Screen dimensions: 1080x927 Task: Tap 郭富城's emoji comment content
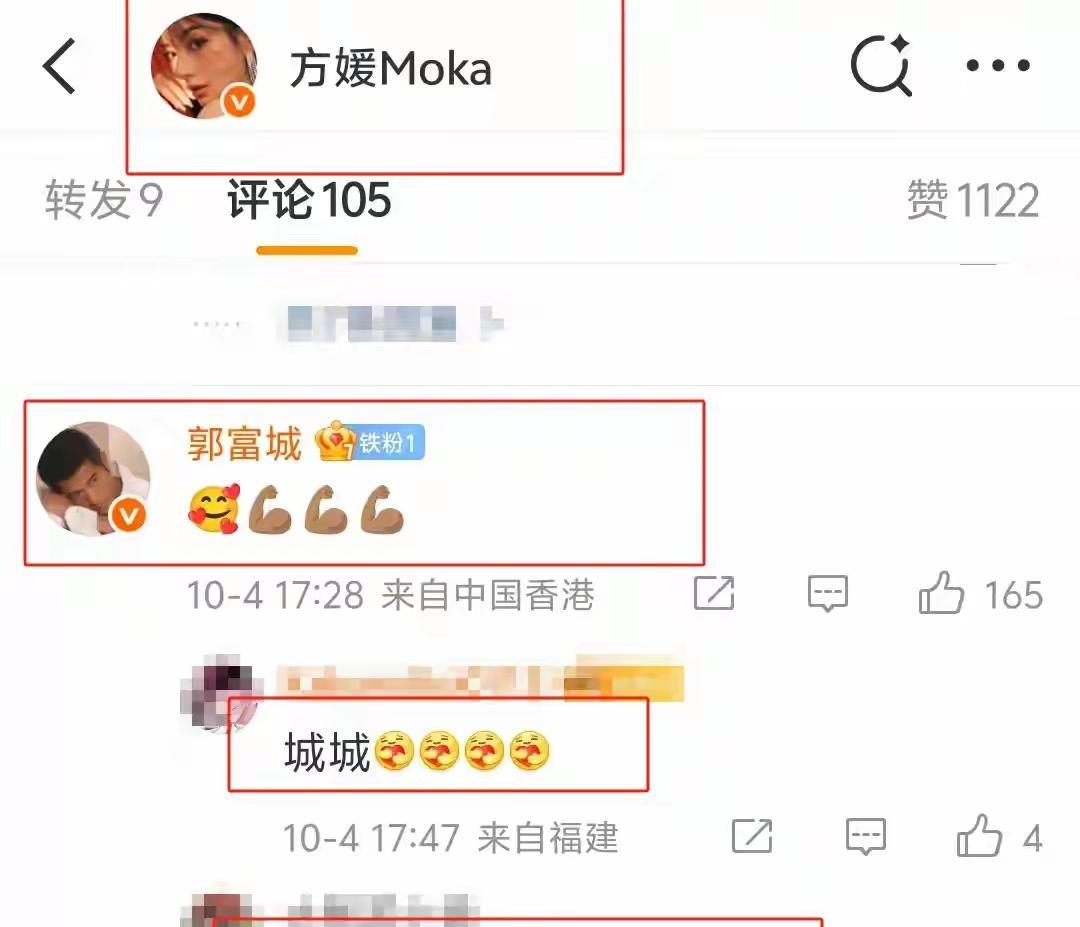coord(295,510)
